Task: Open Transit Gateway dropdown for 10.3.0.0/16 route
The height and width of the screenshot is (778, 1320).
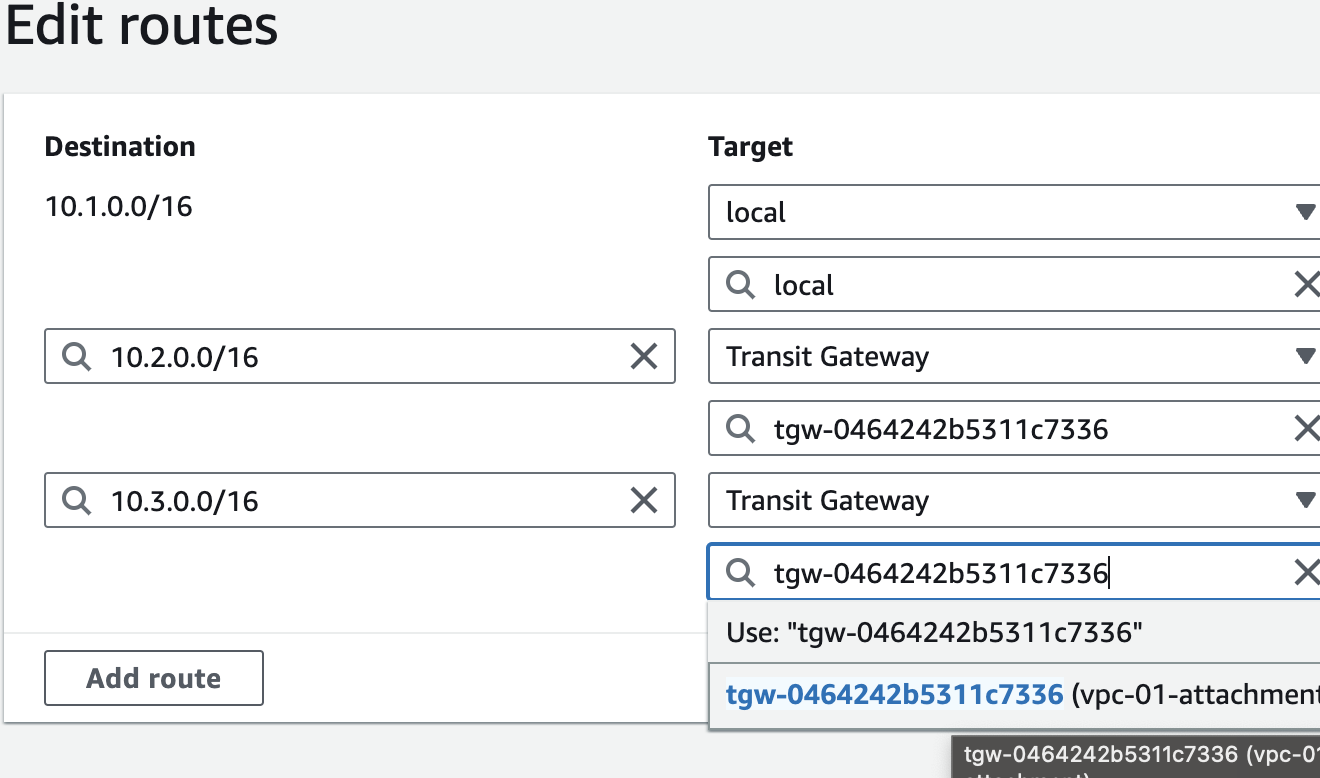Action: pyautogui.click(x=1304, y=500)
